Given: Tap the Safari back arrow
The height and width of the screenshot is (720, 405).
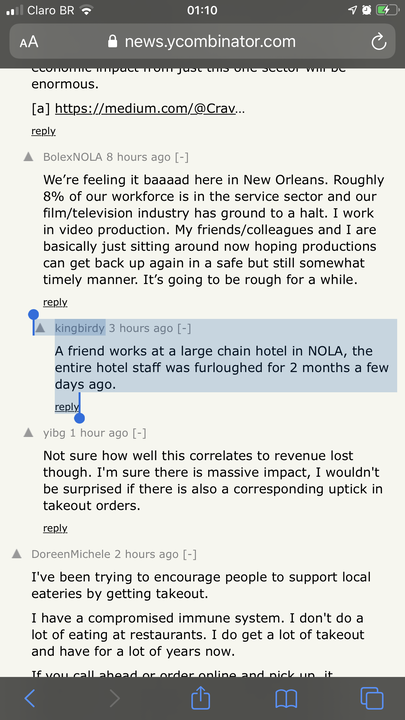Looking at the screenshot, I should (29, 698).
